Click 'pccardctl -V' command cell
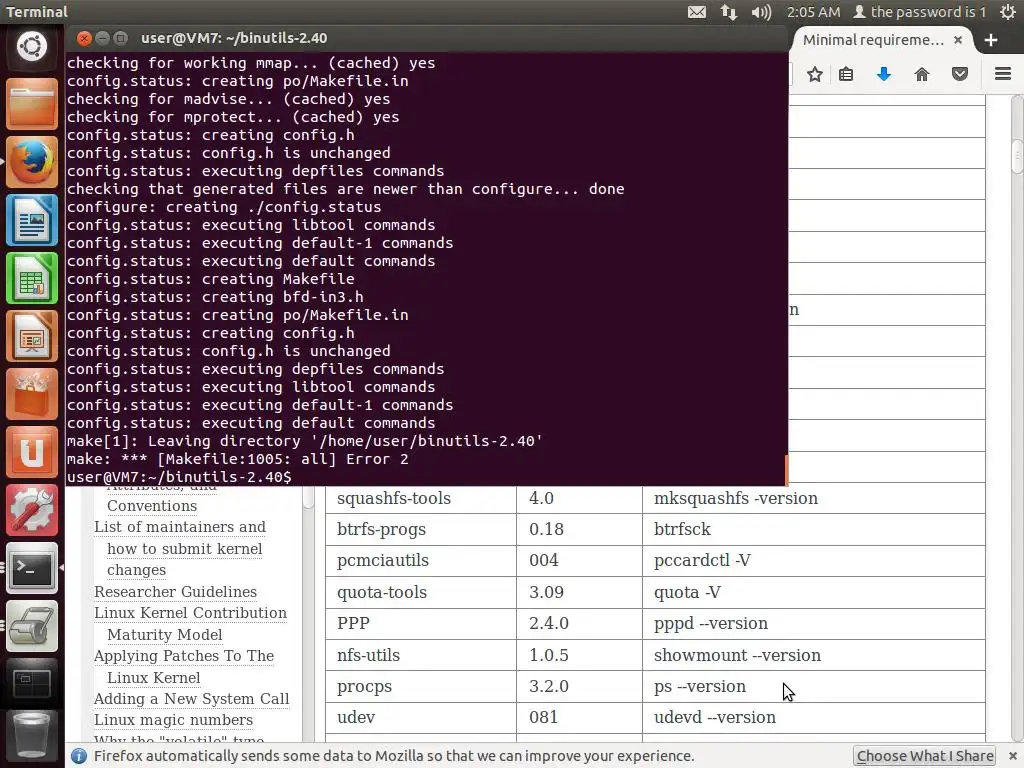This screenshot has width=1024, height=768. point(814,561)
